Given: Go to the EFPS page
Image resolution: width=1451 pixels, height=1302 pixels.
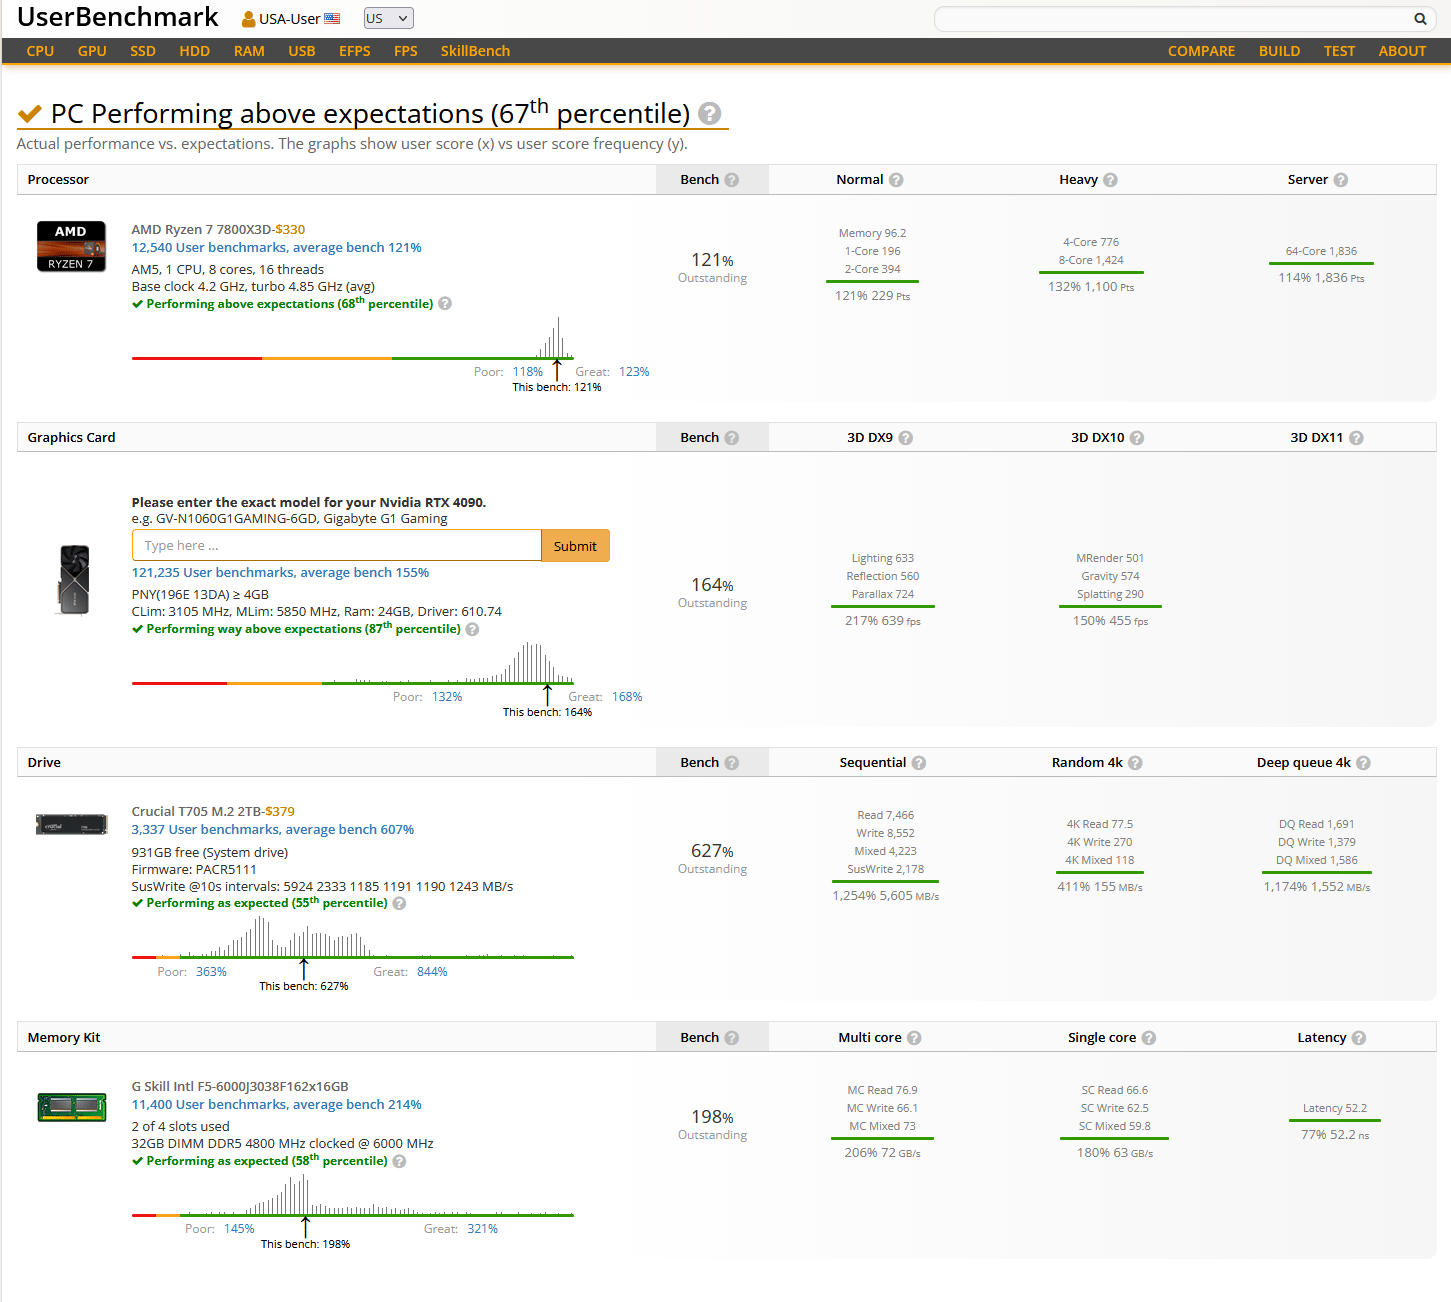Looking at the screenshot, I should (355, 51).
